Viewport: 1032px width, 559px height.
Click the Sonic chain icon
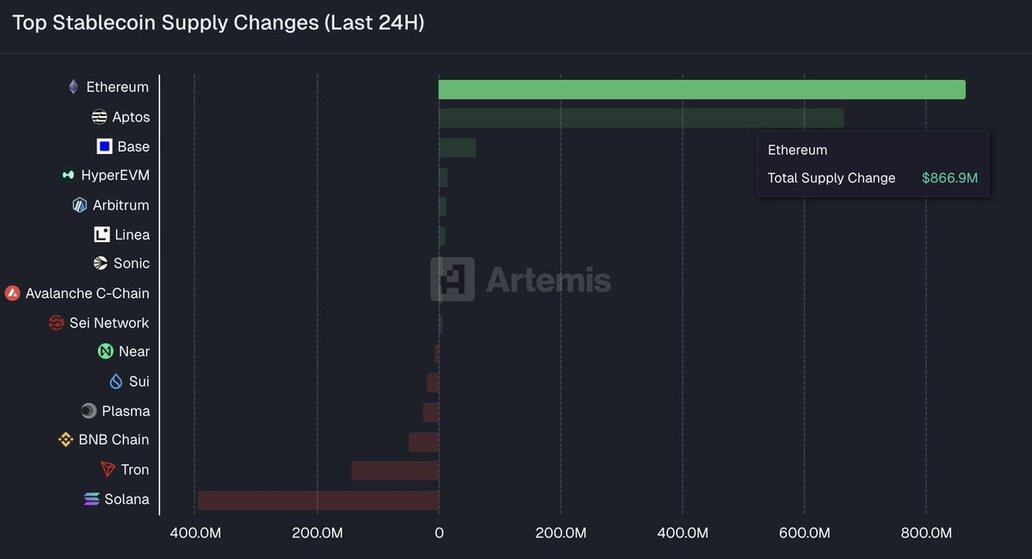pyautogui.click(x=100, y=263)
